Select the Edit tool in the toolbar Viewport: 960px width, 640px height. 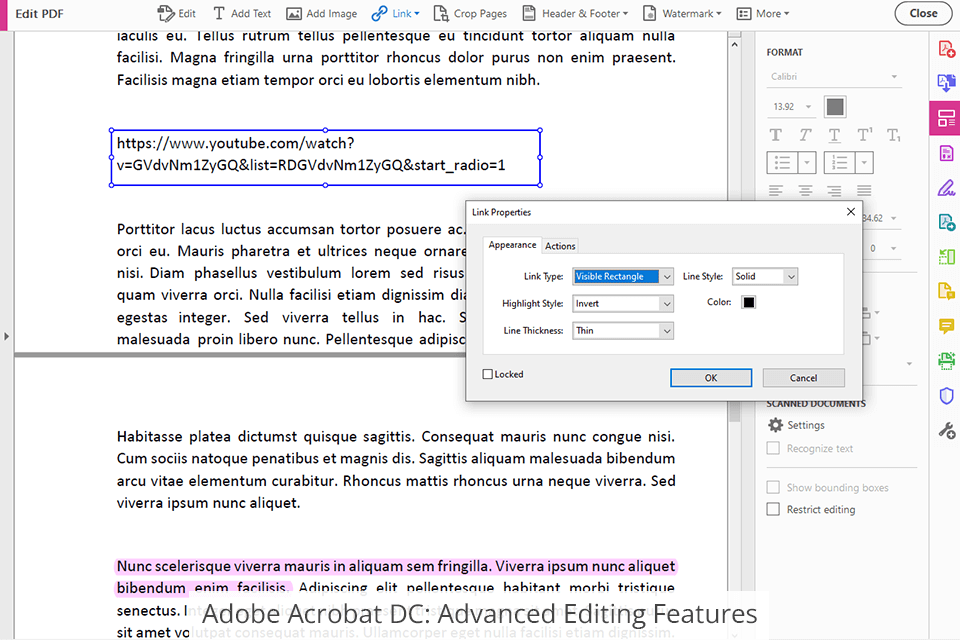(x=176, y=13)
